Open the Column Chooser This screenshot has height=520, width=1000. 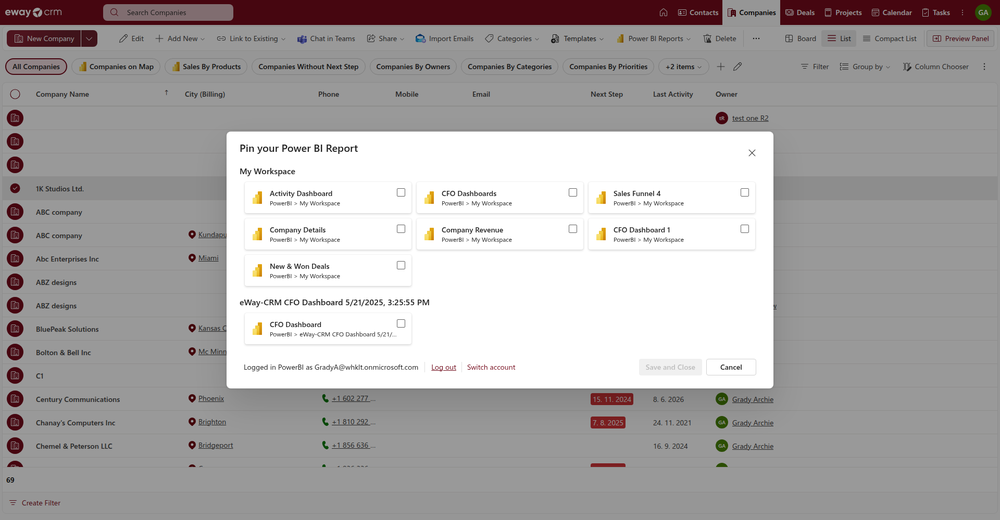click(x=935, y=66)
